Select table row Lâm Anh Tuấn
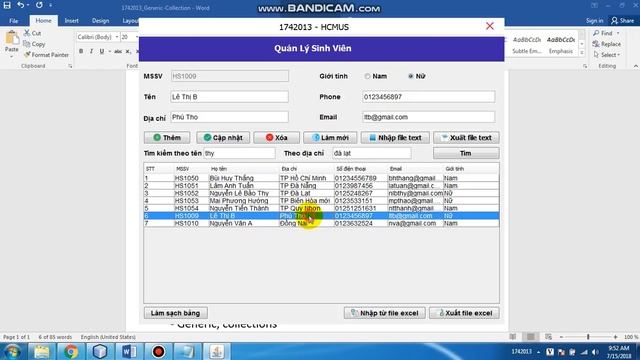The height and width of the screenshot is (360, 640). pyautogui.click(x=321, y=186)
